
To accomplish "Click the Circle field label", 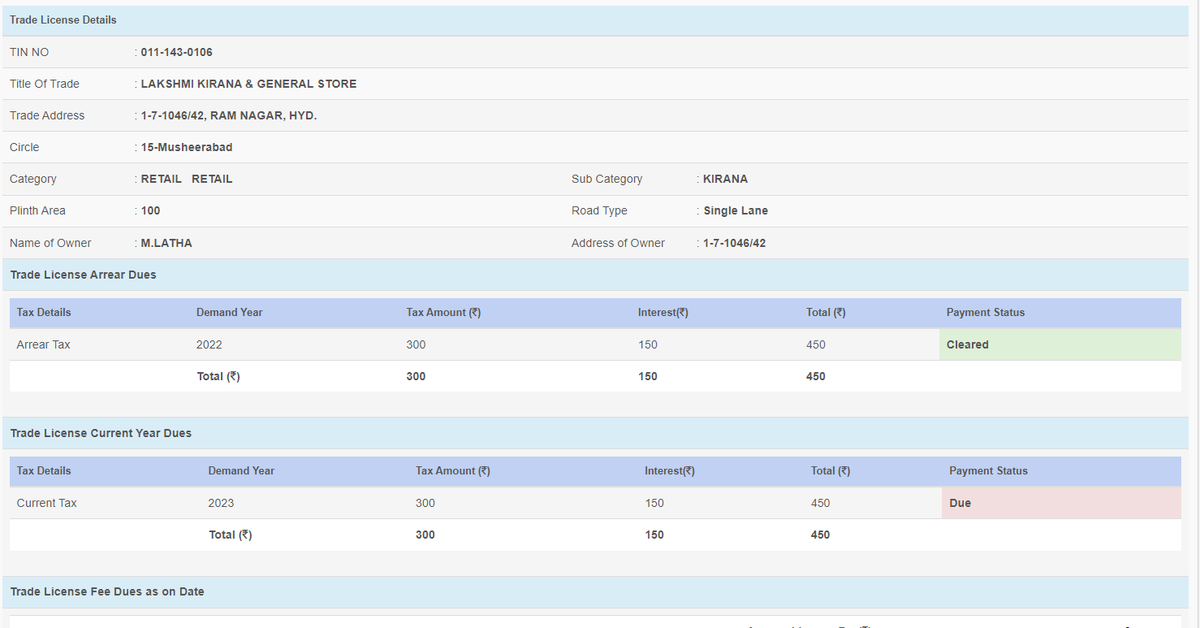I will (24, 147).
